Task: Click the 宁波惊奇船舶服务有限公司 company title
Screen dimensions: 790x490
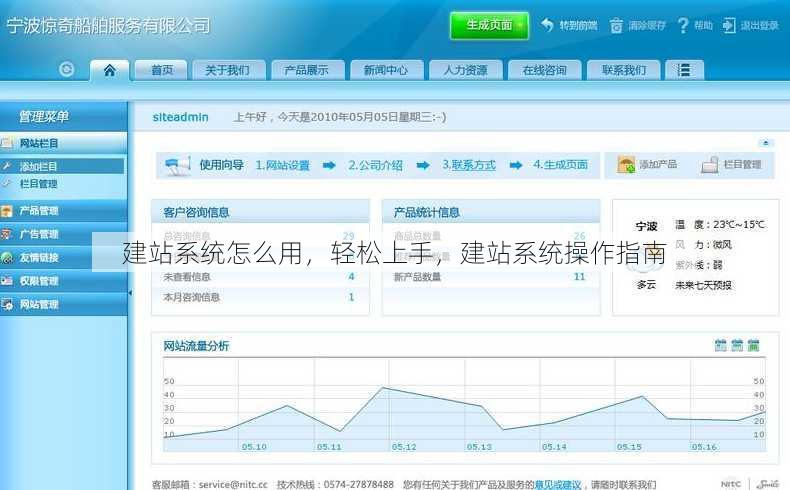Action: [x=108, y=26]
